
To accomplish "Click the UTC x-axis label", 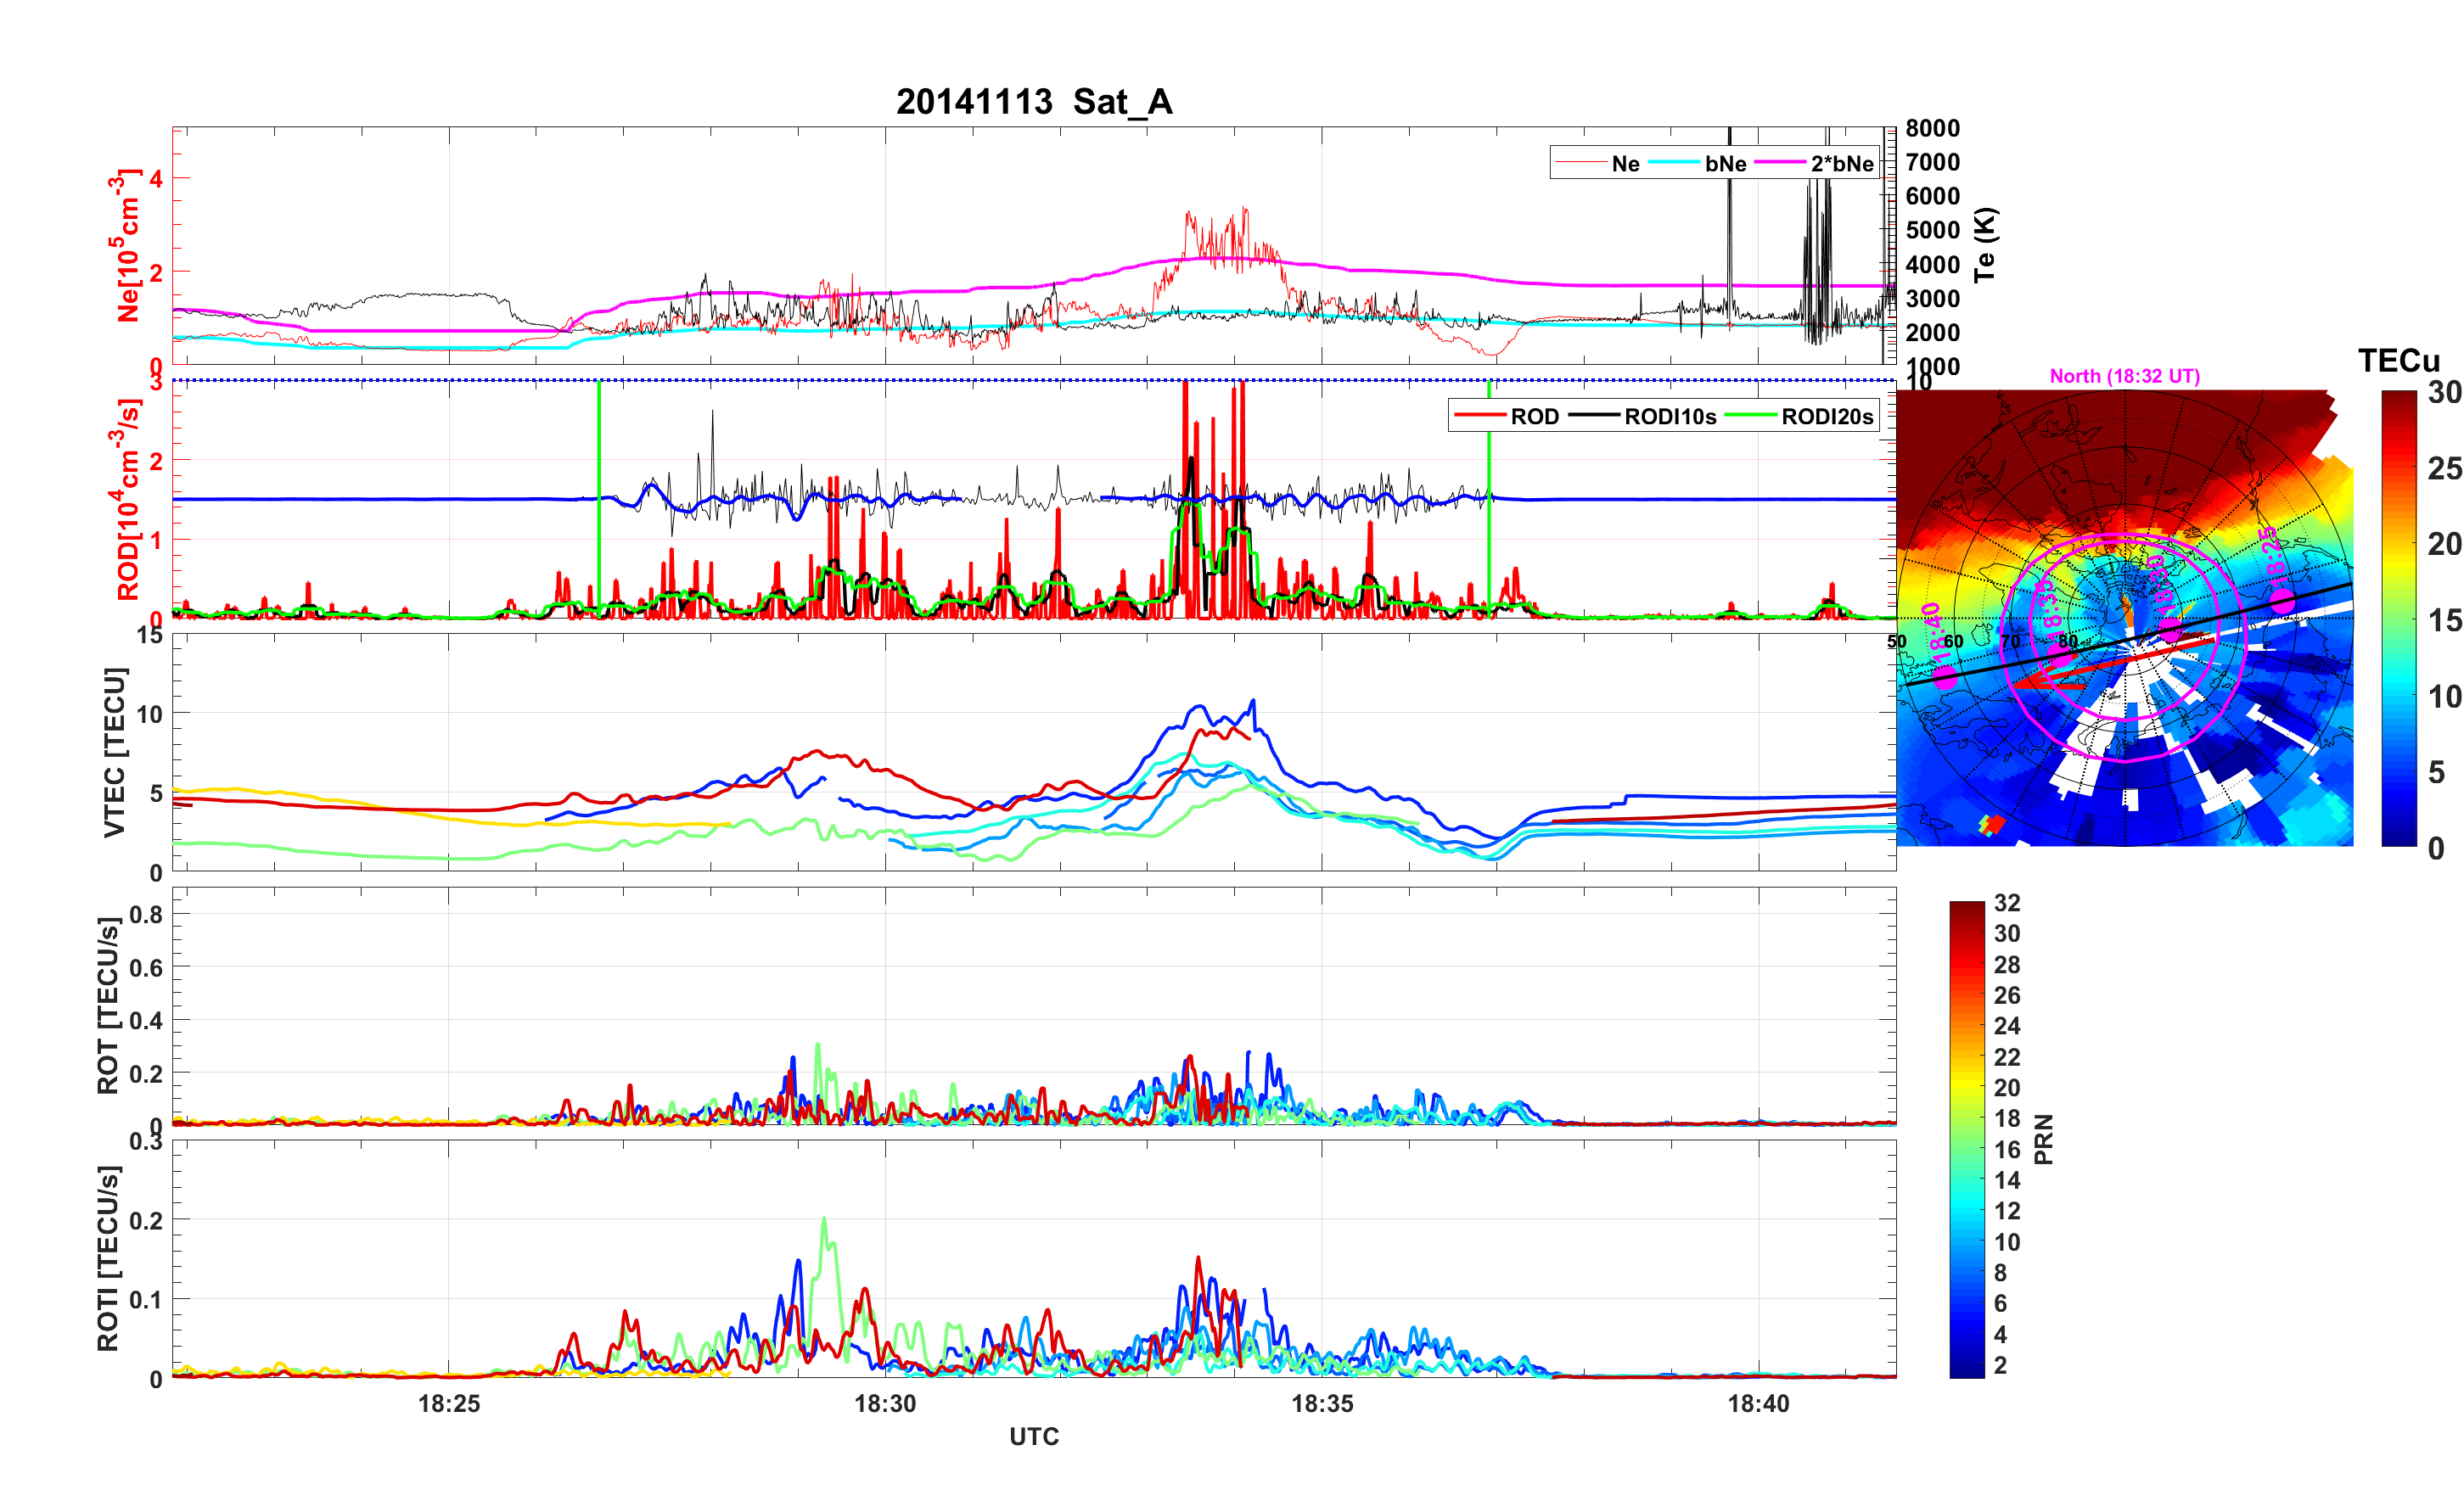I will click(x=1033, y=1436).
